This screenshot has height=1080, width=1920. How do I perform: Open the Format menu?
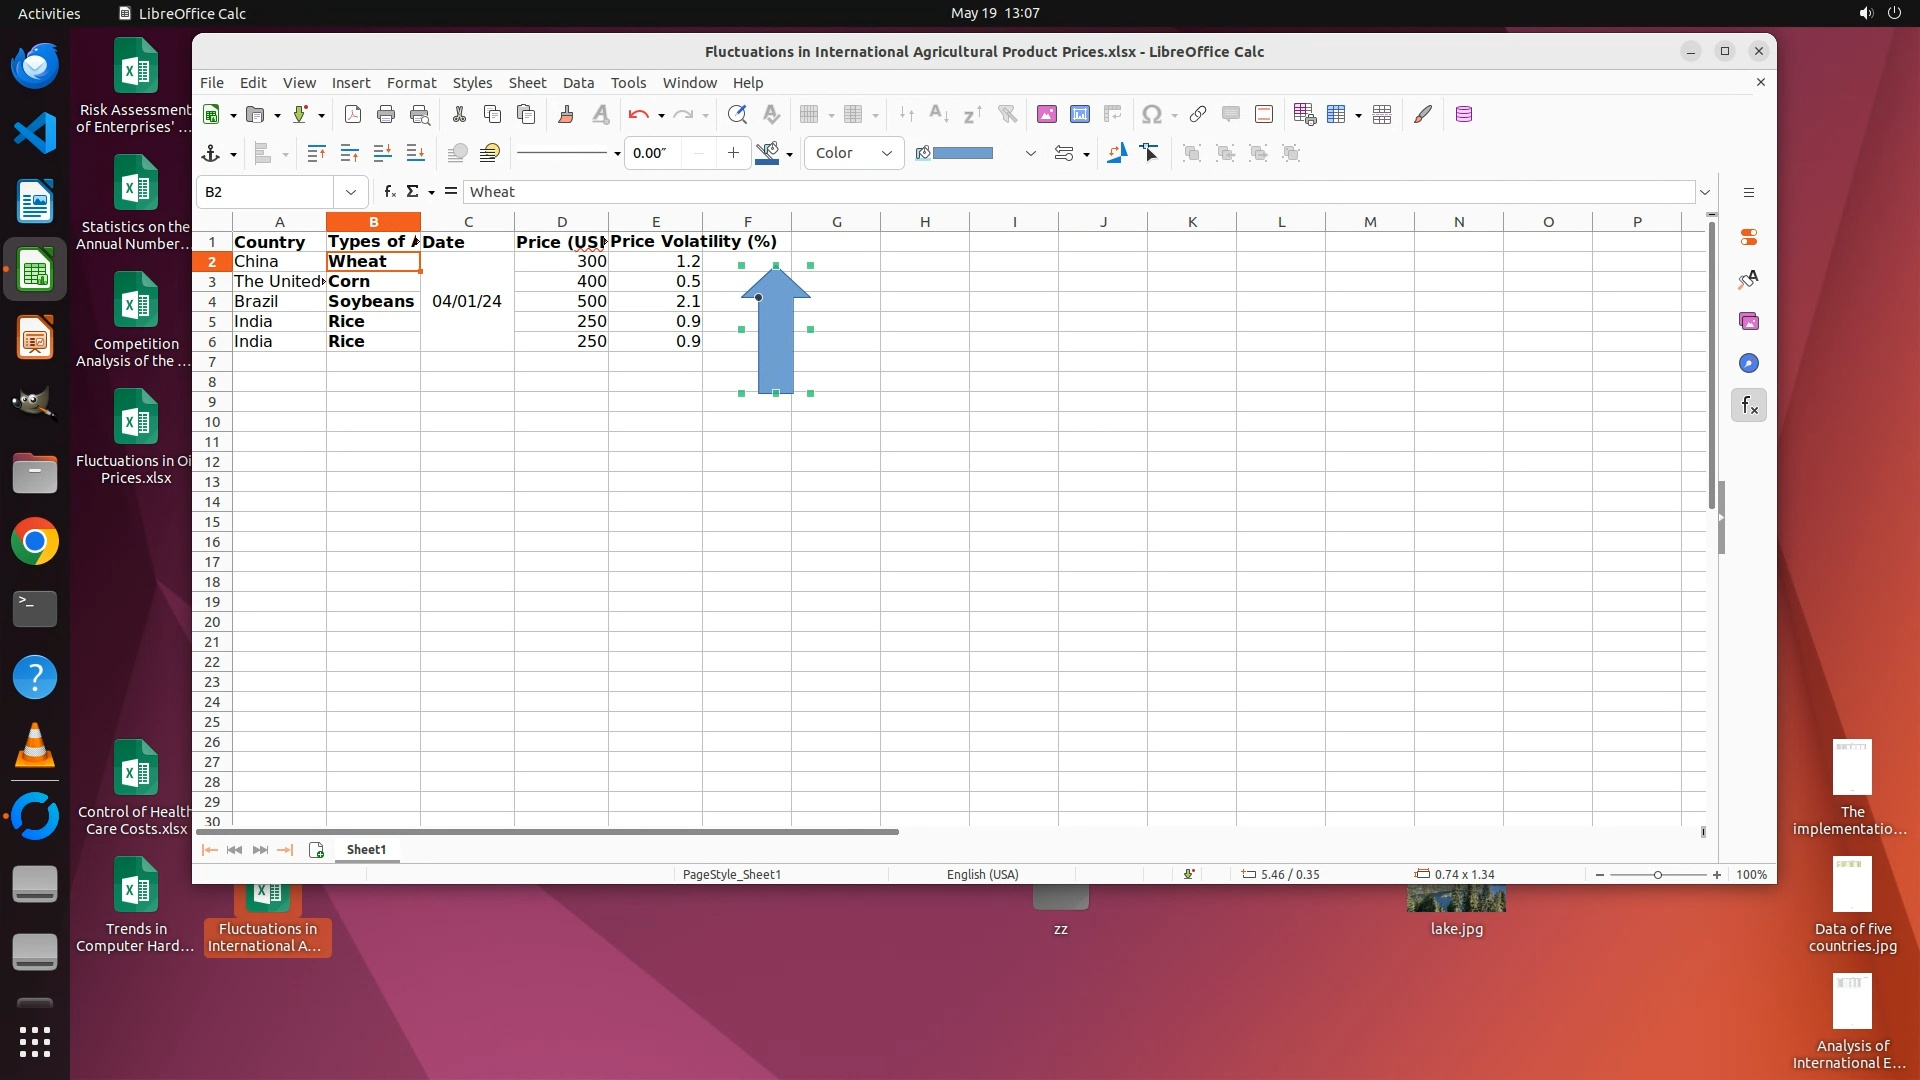pos(411,83)
